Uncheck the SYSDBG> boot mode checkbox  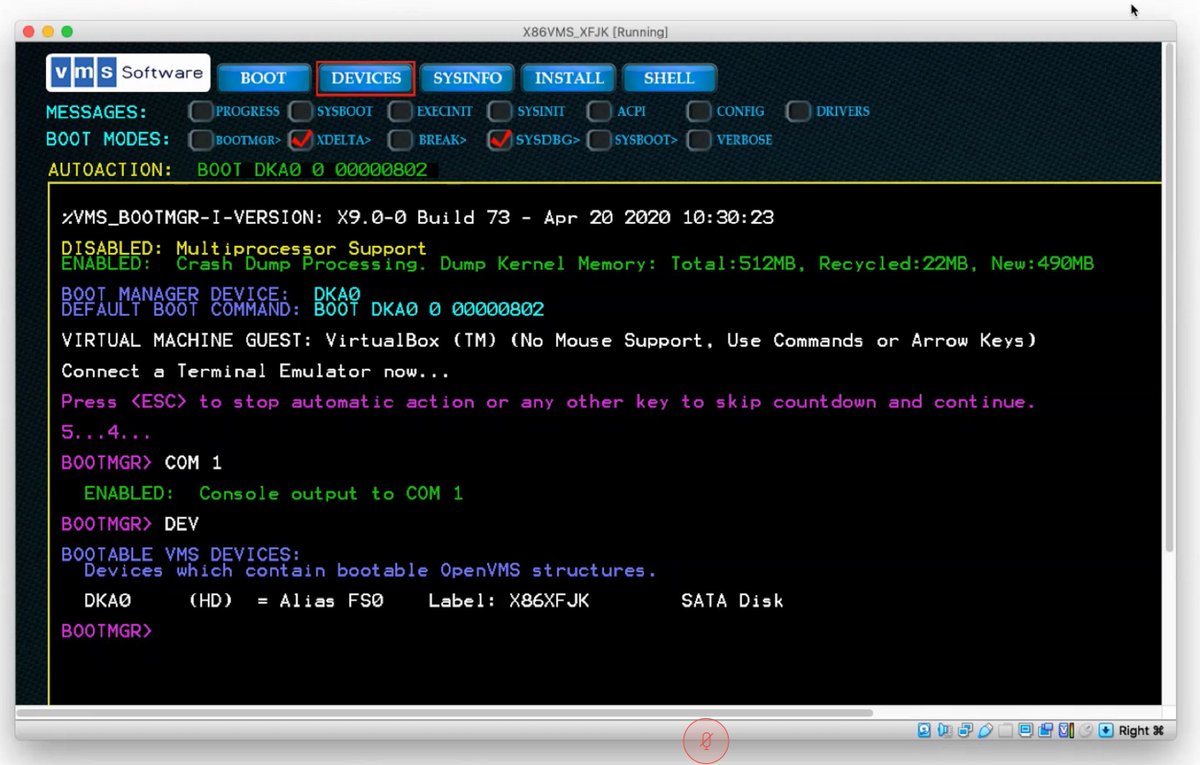pyautogui.click(x=500, y=140)
